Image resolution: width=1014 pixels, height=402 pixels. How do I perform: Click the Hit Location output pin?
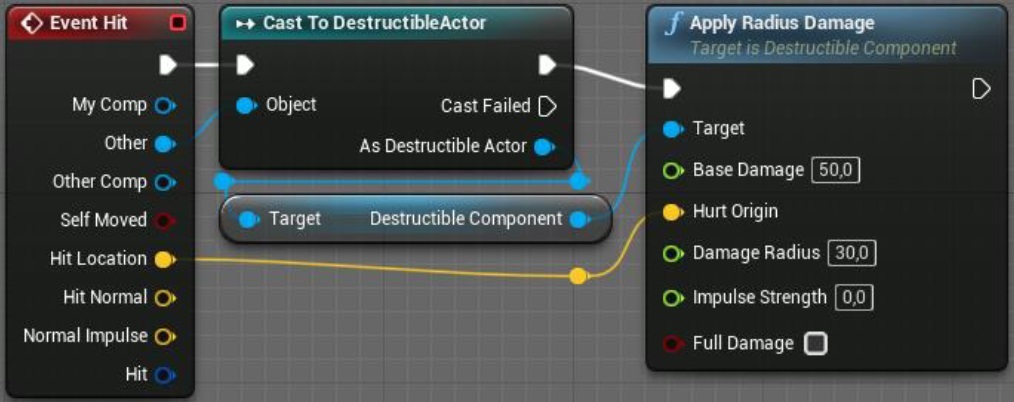(x=165, y=259)
